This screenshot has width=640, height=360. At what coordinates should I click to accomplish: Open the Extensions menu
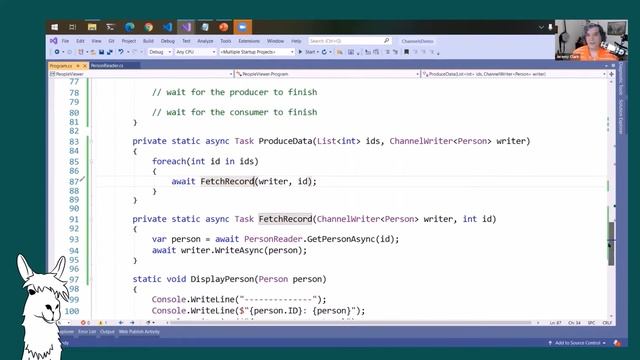(249, 41)
